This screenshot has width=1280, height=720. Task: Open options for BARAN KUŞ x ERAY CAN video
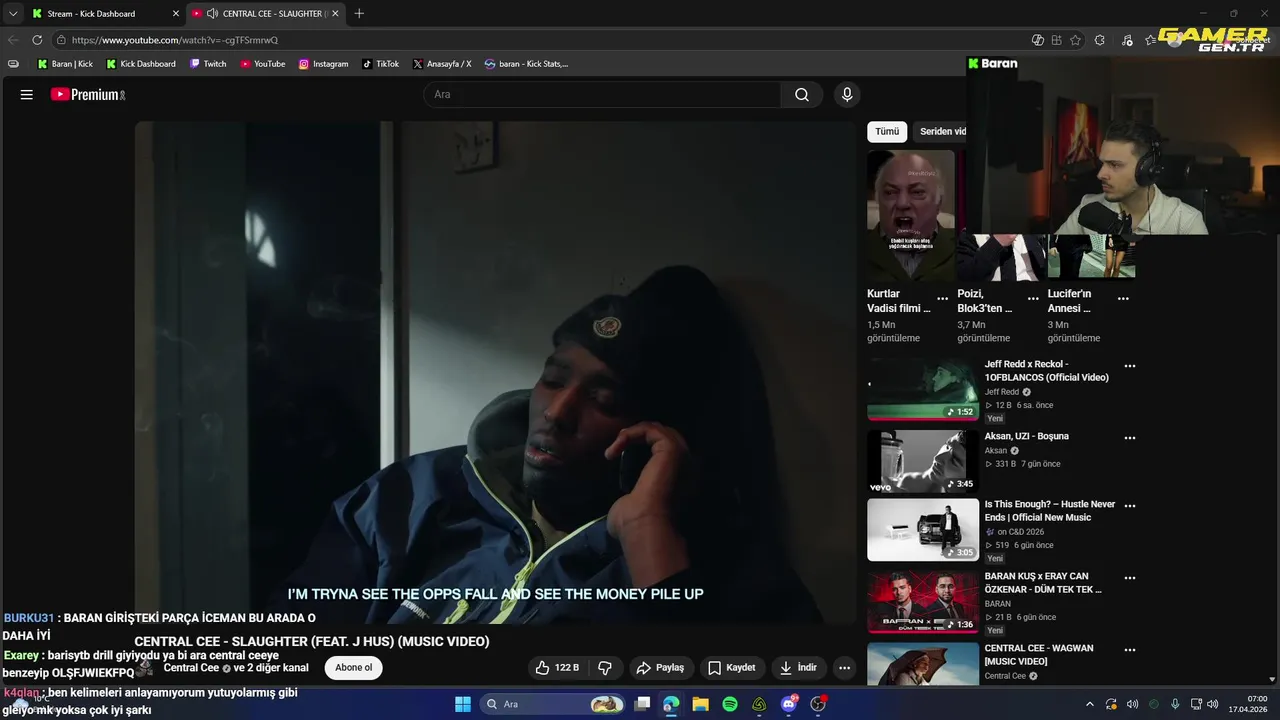[1130, 578]
